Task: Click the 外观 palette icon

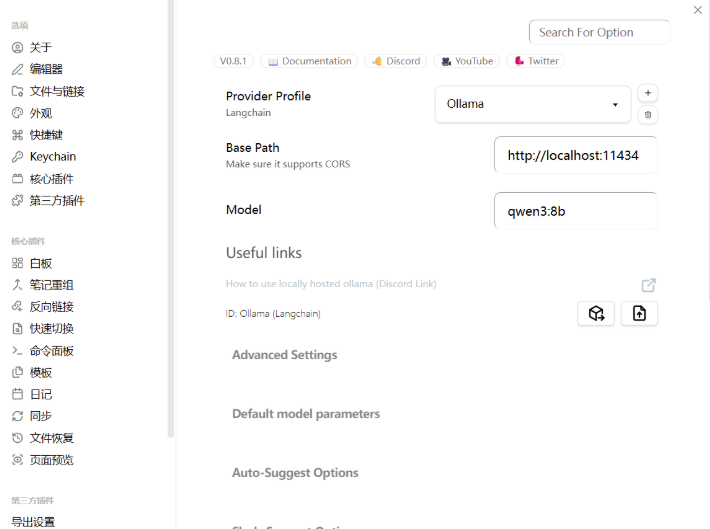Action: point(17,113)
